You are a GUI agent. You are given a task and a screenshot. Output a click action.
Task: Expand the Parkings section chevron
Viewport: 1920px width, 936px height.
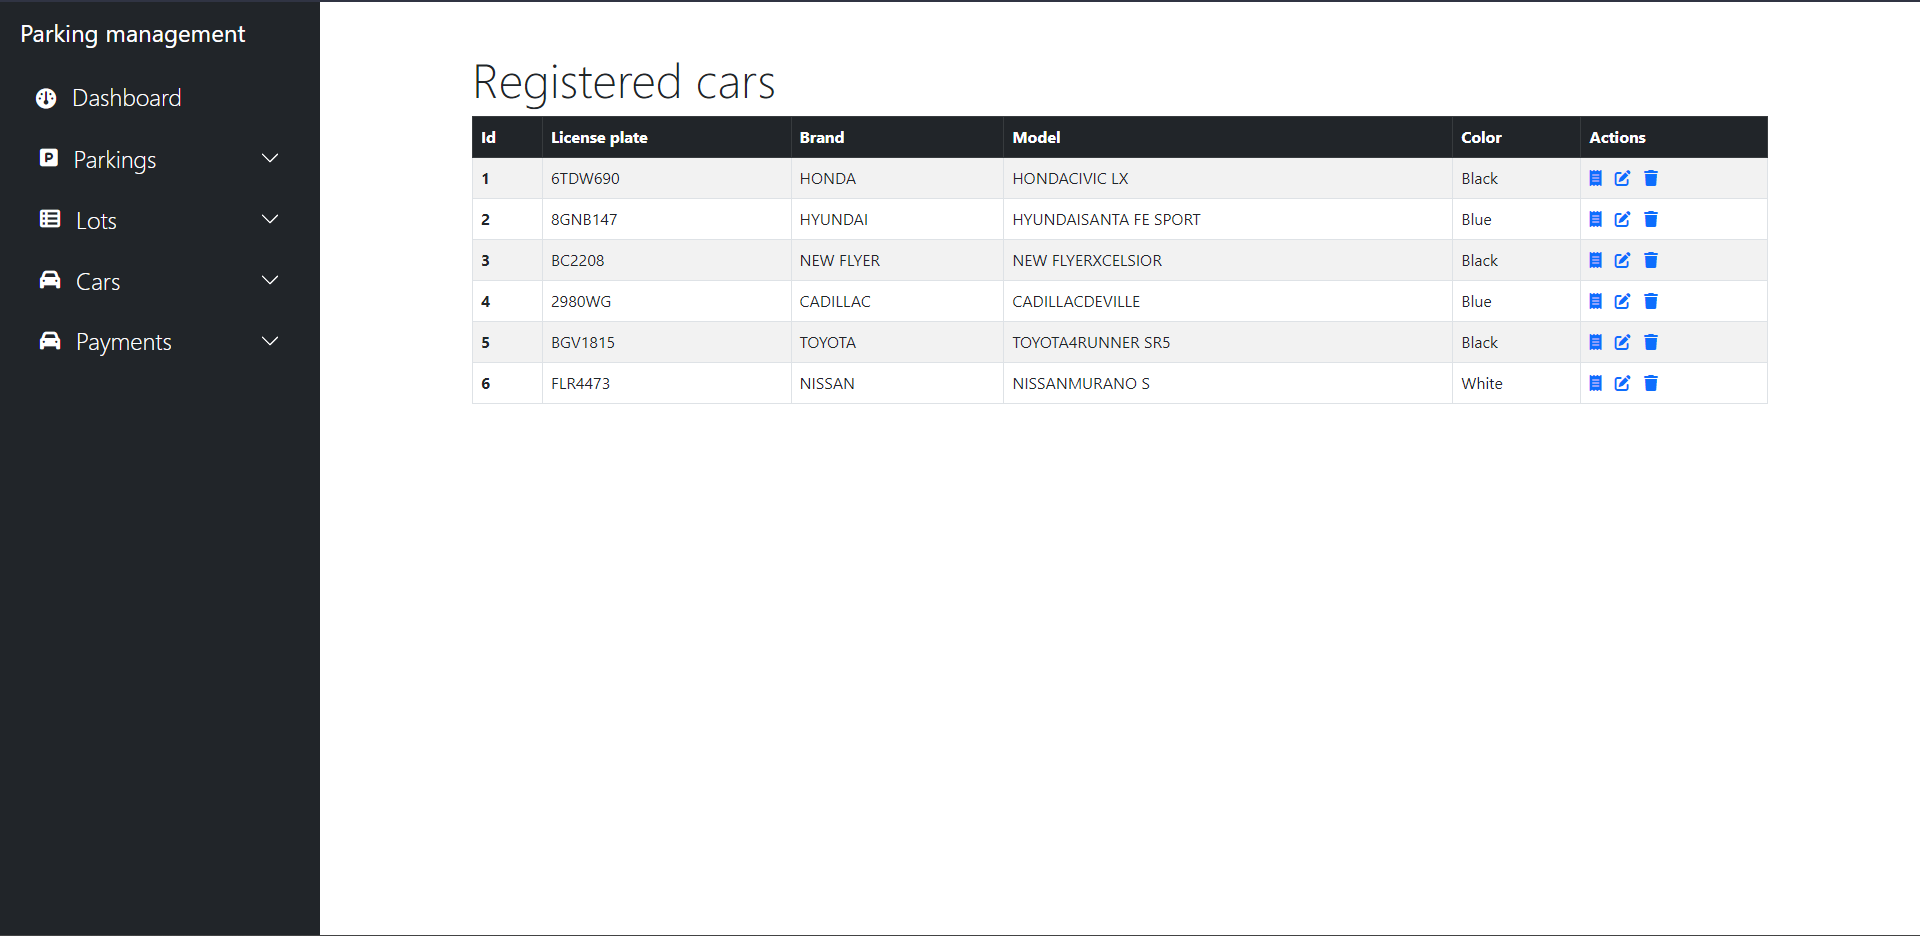269,158
